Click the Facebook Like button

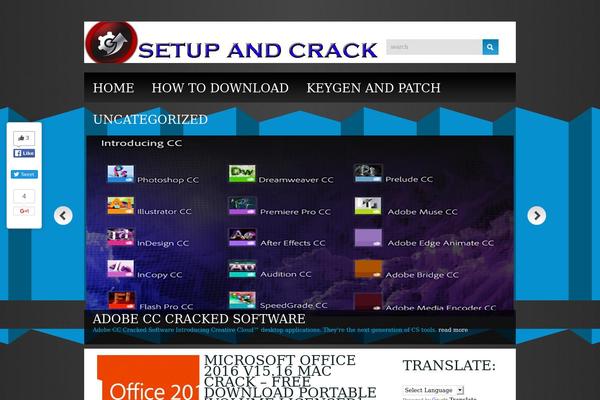point(24,153)
